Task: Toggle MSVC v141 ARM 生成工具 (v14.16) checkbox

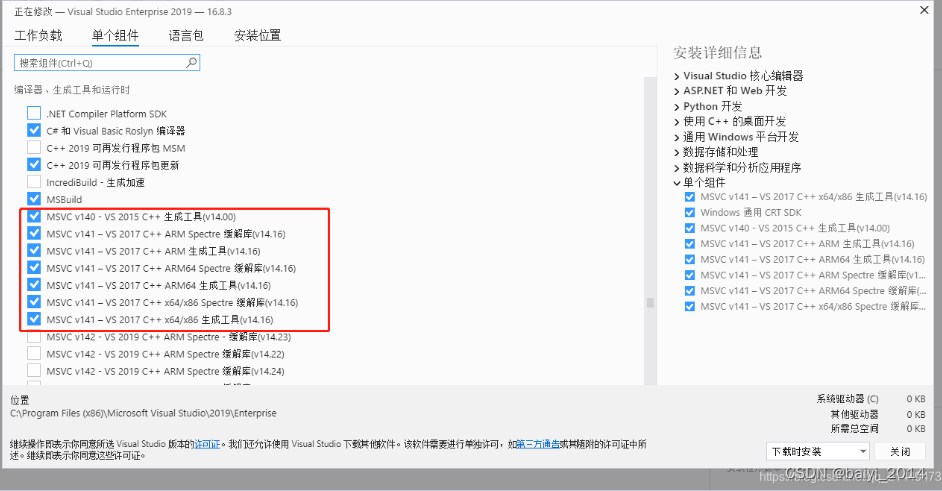Action: [x=34, y=251]
